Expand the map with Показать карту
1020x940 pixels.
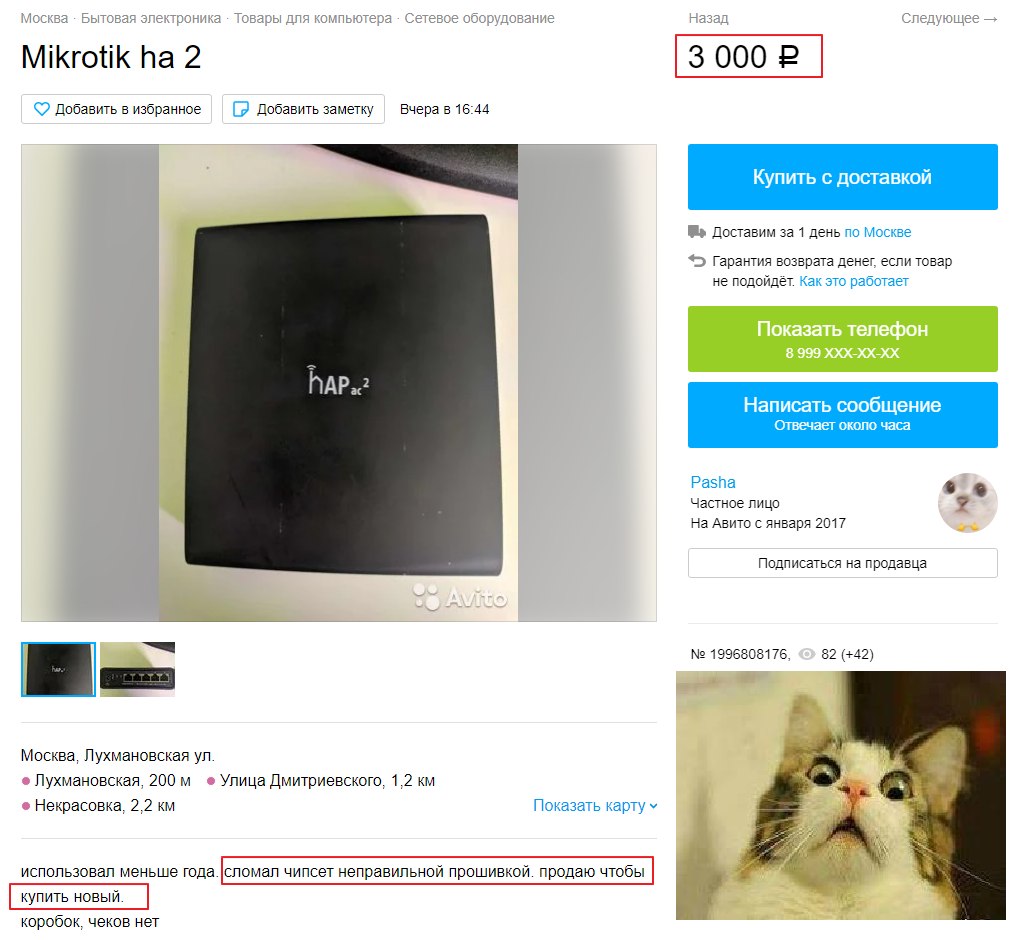[595, 805]
